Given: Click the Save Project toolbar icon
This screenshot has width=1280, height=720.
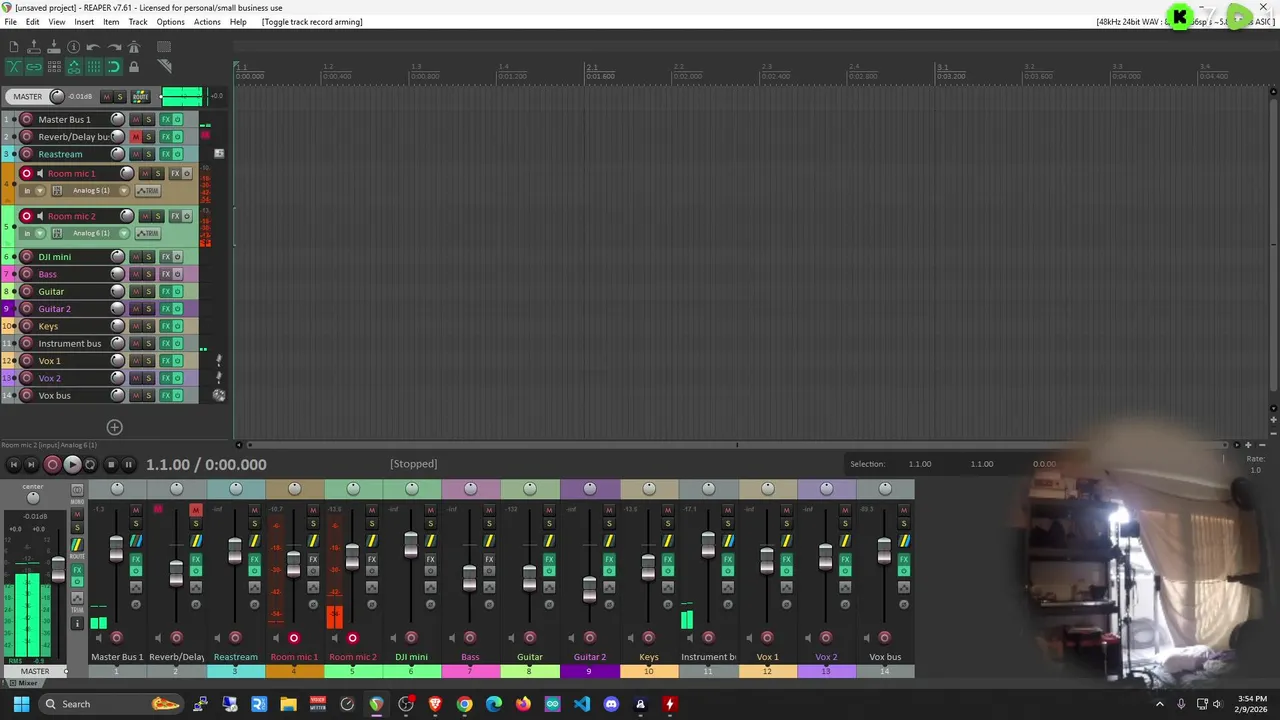Looking at the screenshot, I should (54, 47).
